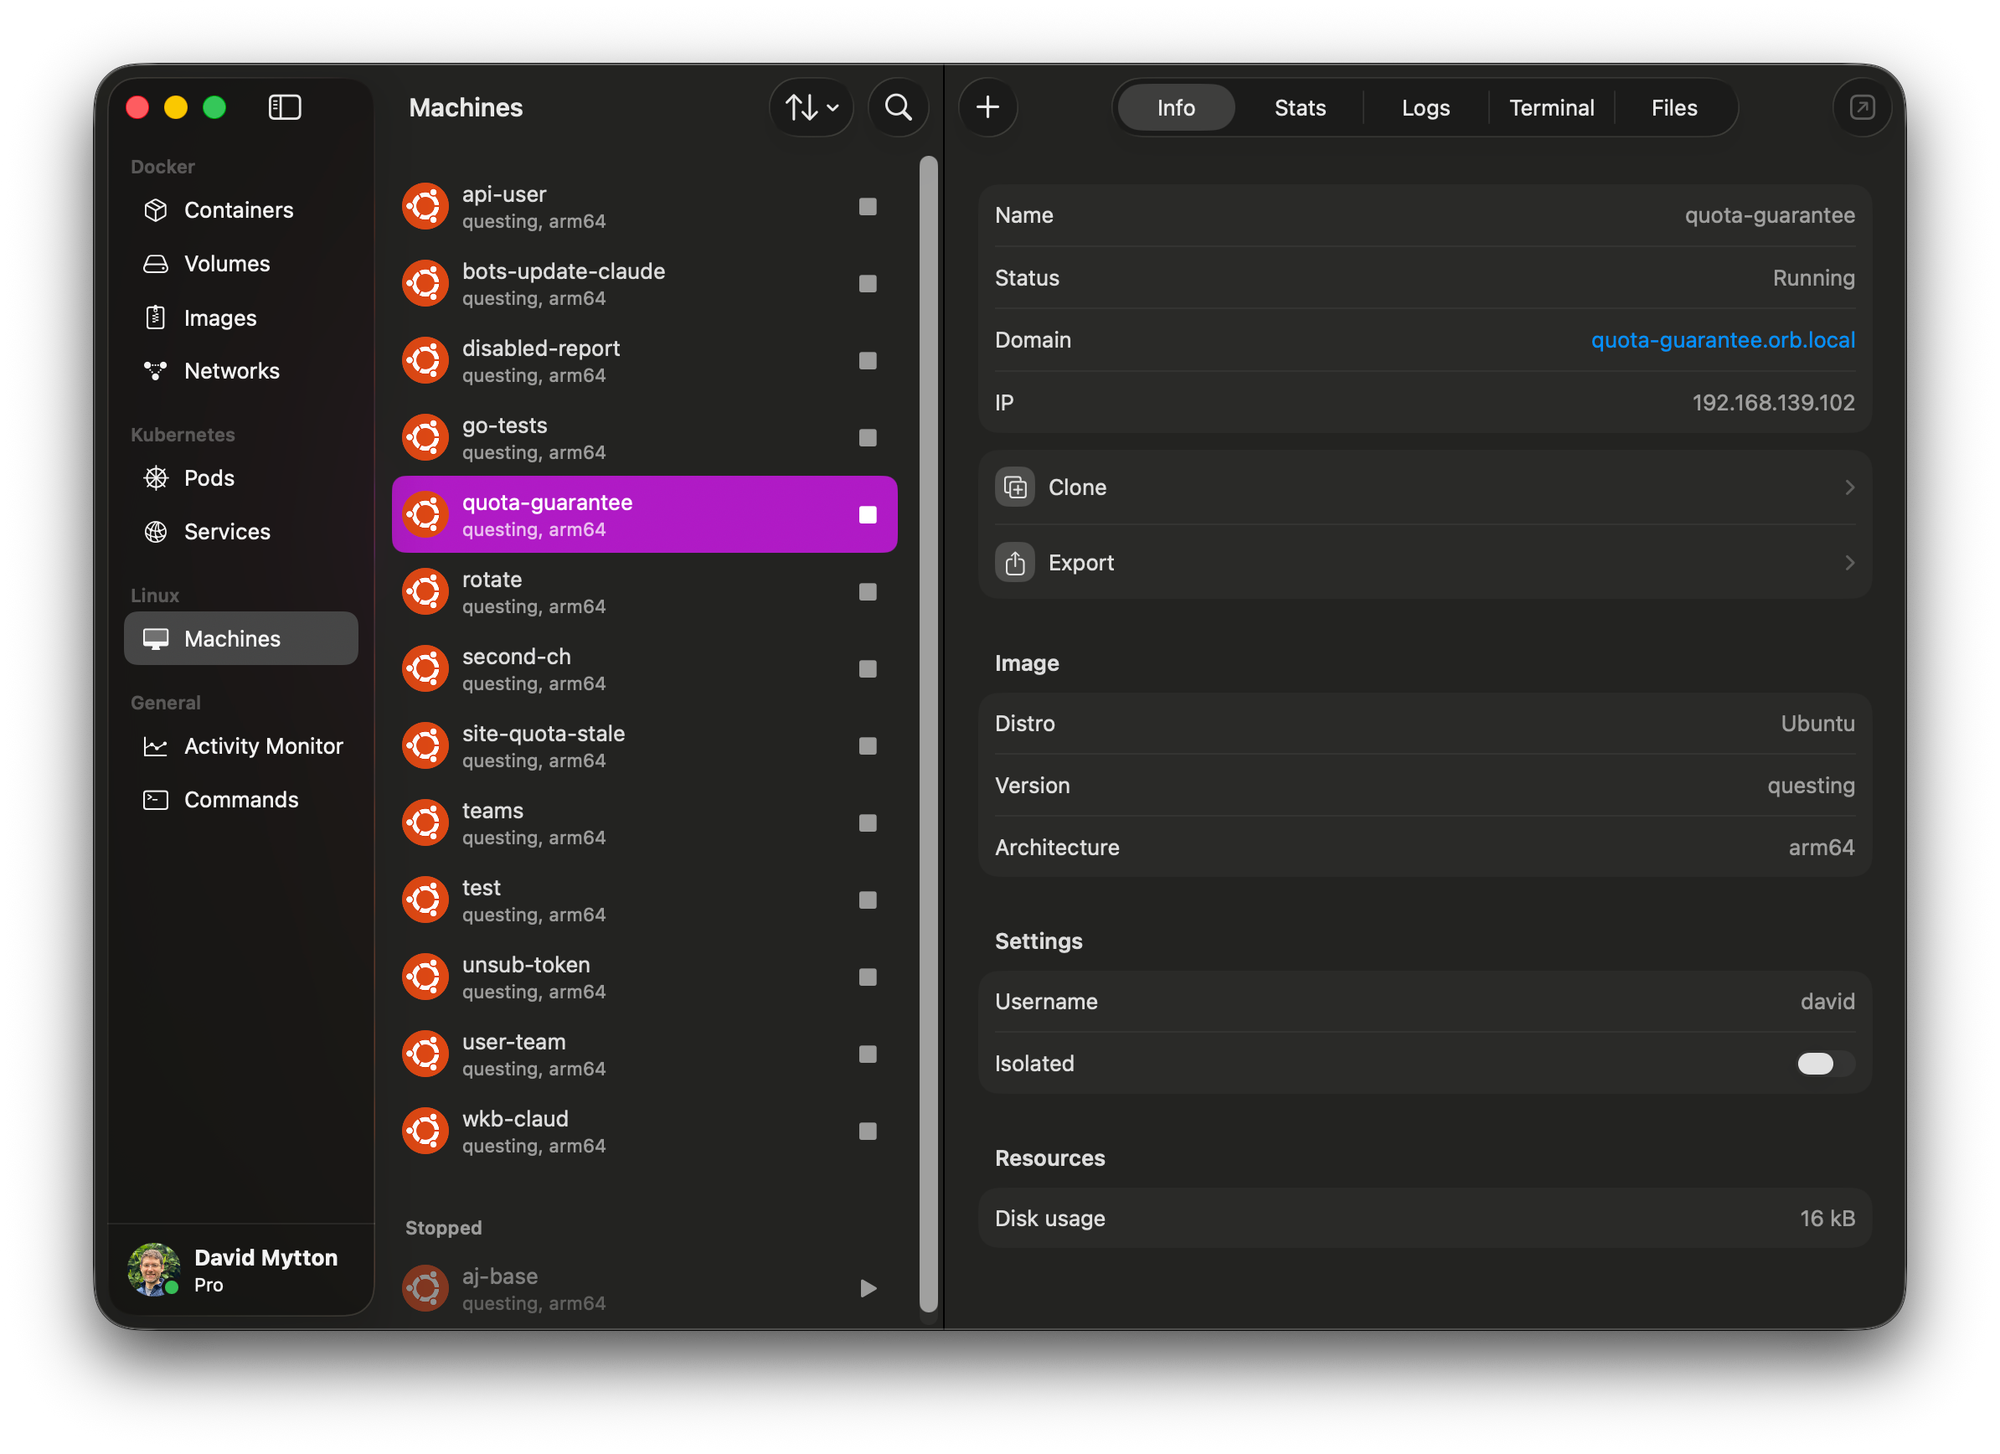Screen dimensions: 2000x1454
Task: Start the stopped aj-base machine
Action: pos(868,1288)
